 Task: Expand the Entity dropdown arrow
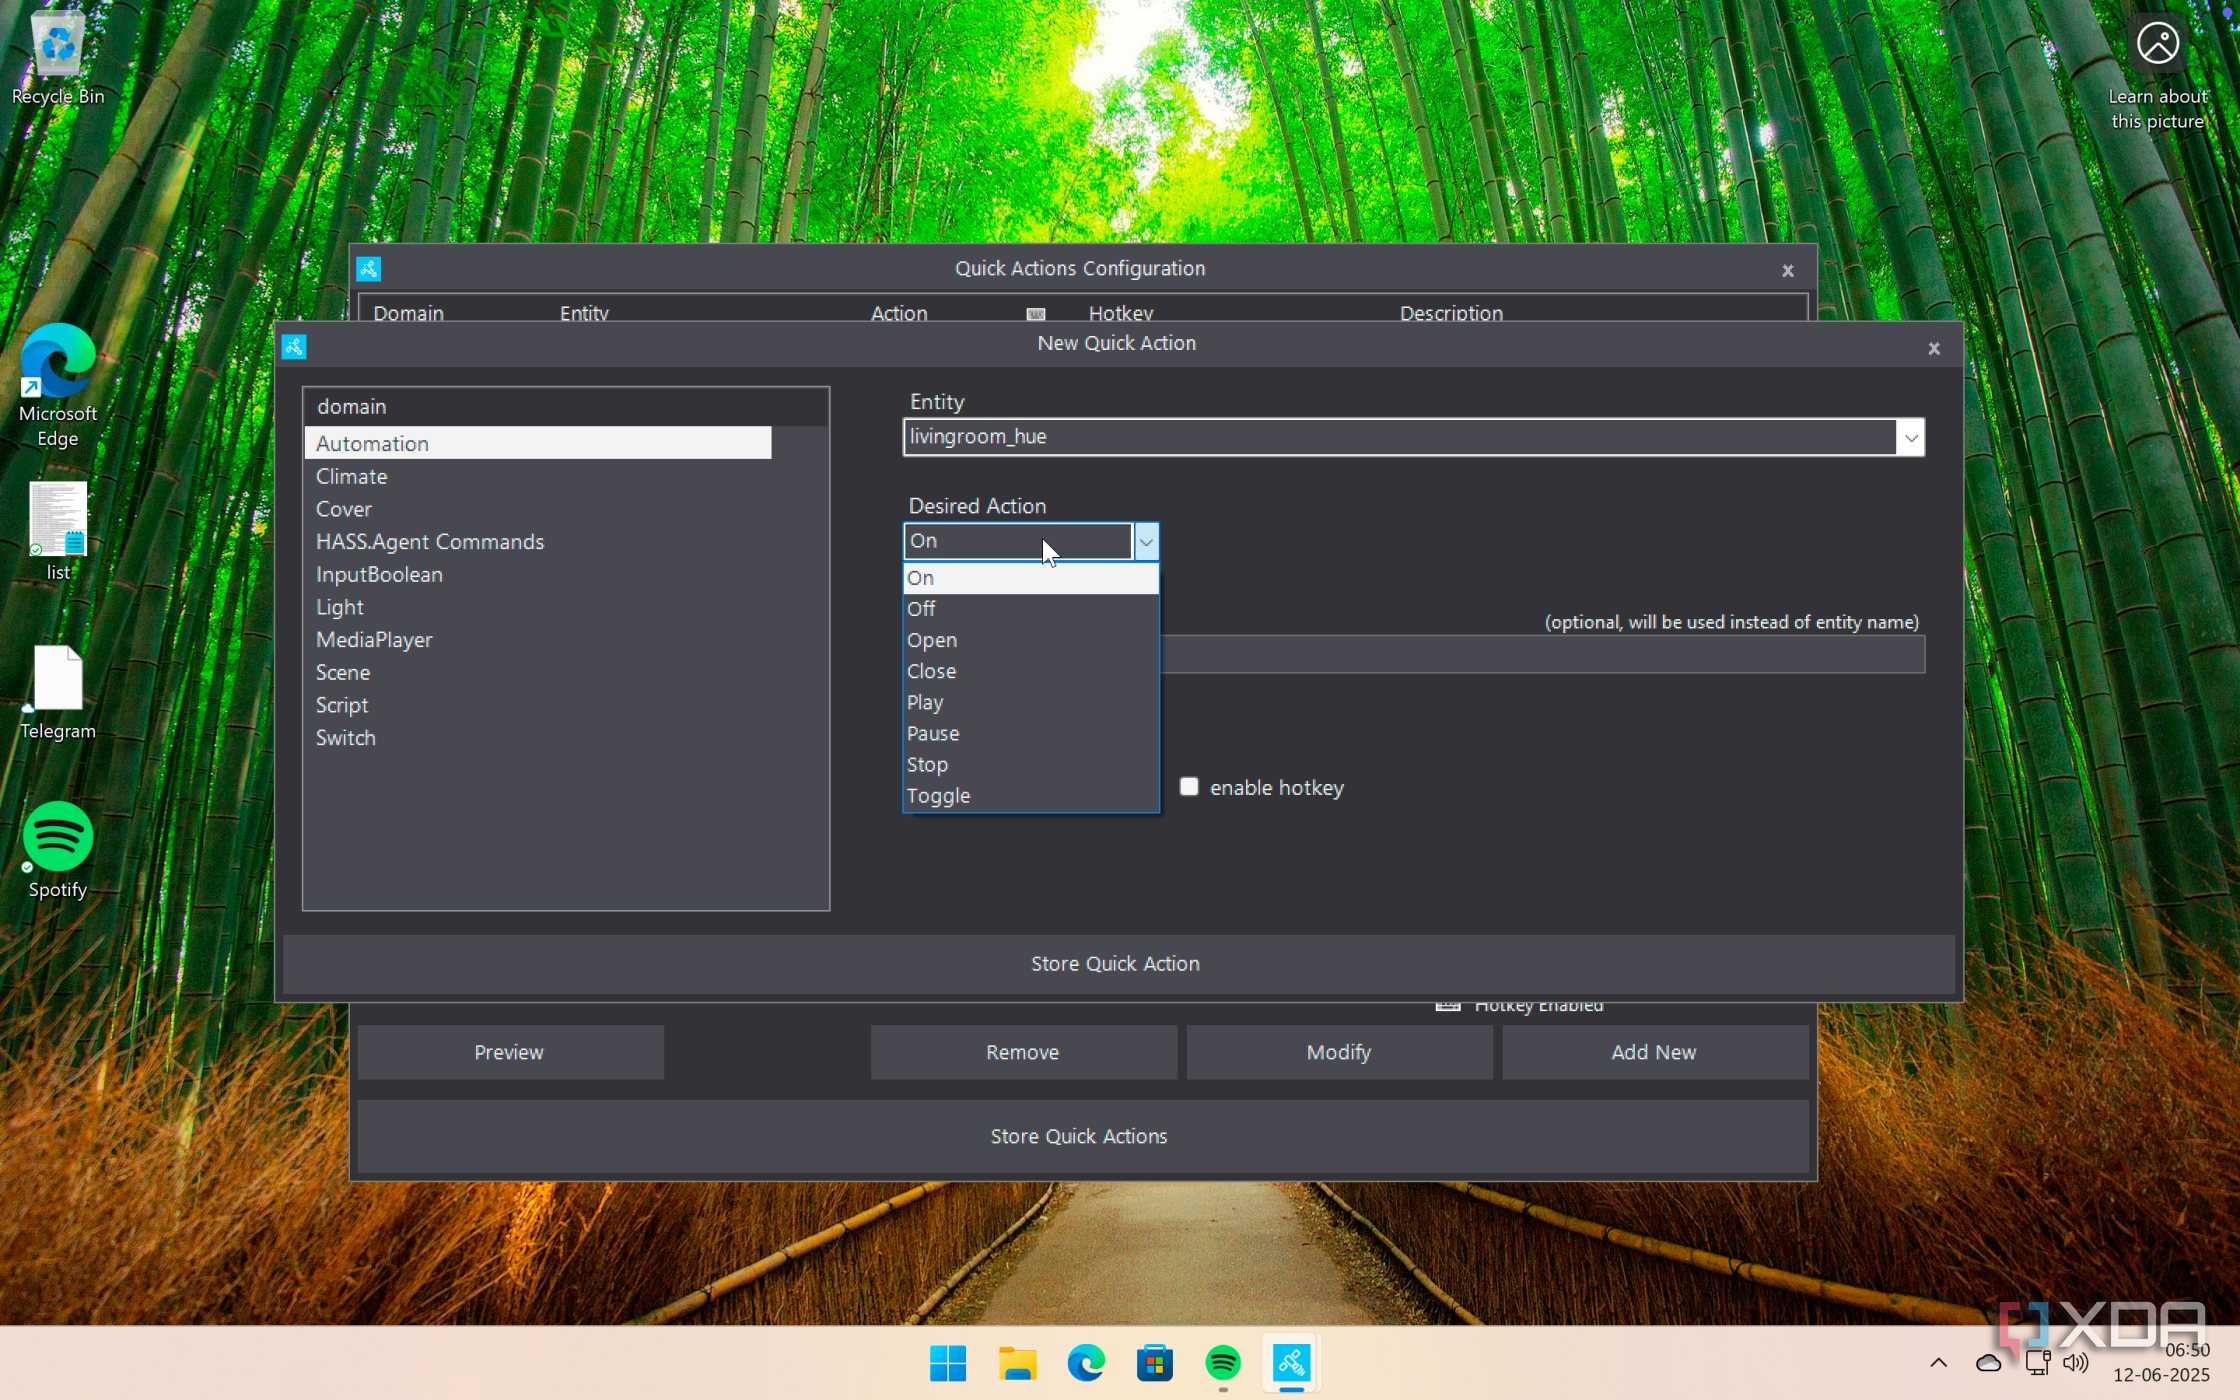(x=1910, y=437)
